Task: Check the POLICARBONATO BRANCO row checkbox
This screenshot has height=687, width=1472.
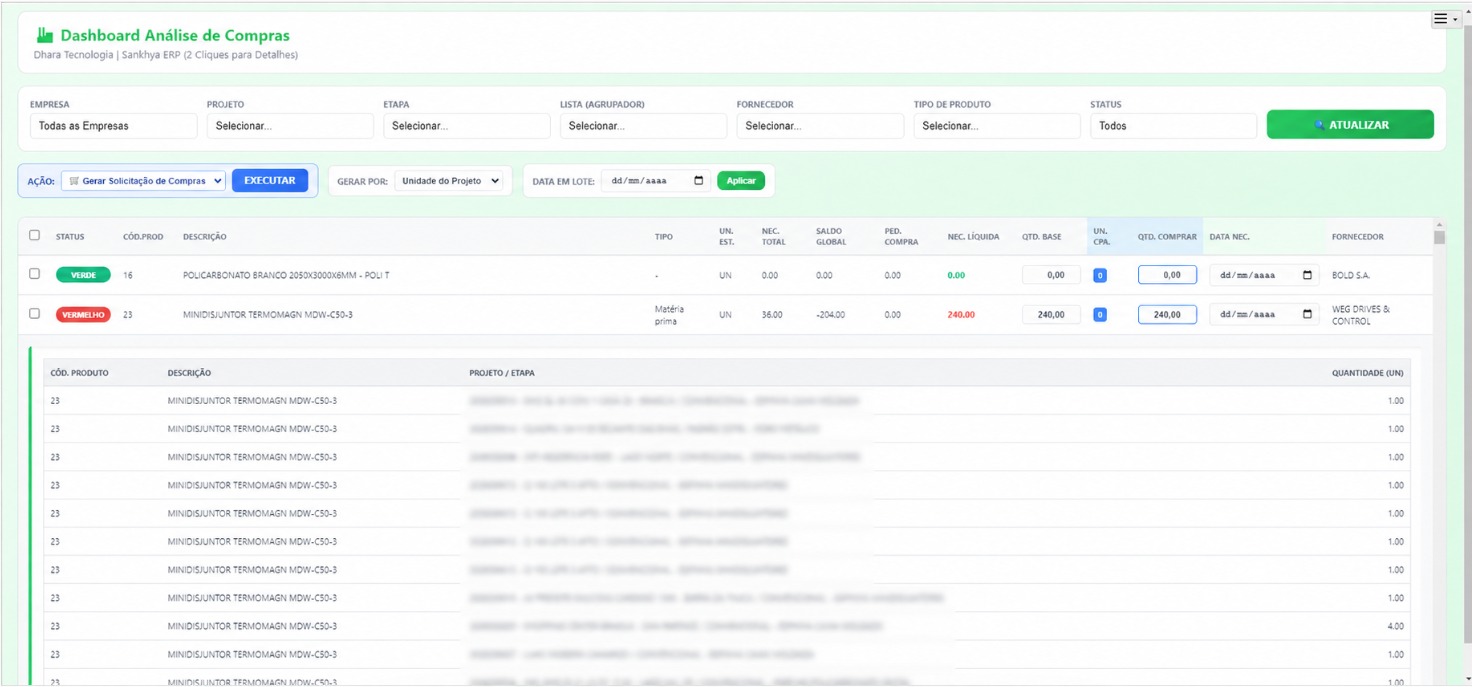Action: click(35, 274)
